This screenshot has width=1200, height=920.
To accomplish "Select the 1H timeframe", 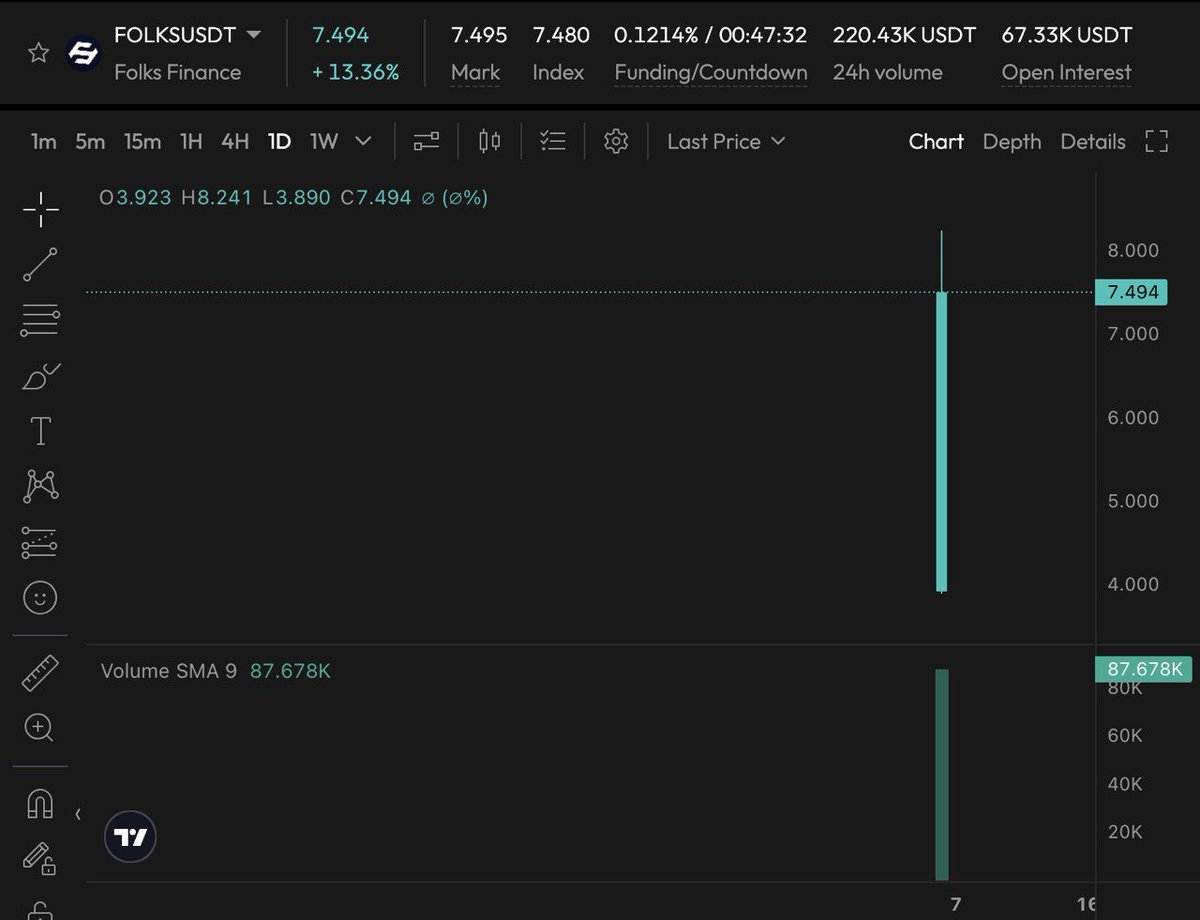I will 191,142.
